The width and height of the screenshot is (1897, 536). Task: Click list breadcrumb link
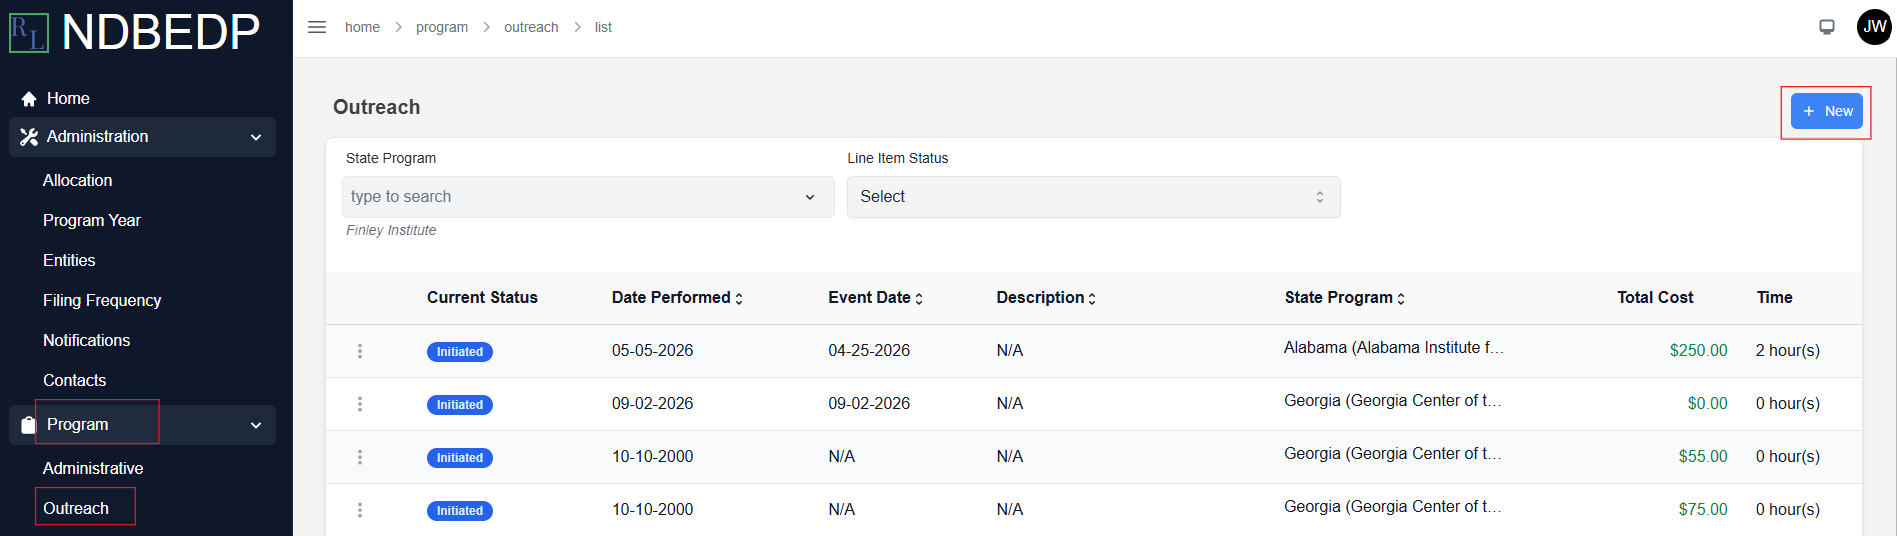(x=603, y=27)
